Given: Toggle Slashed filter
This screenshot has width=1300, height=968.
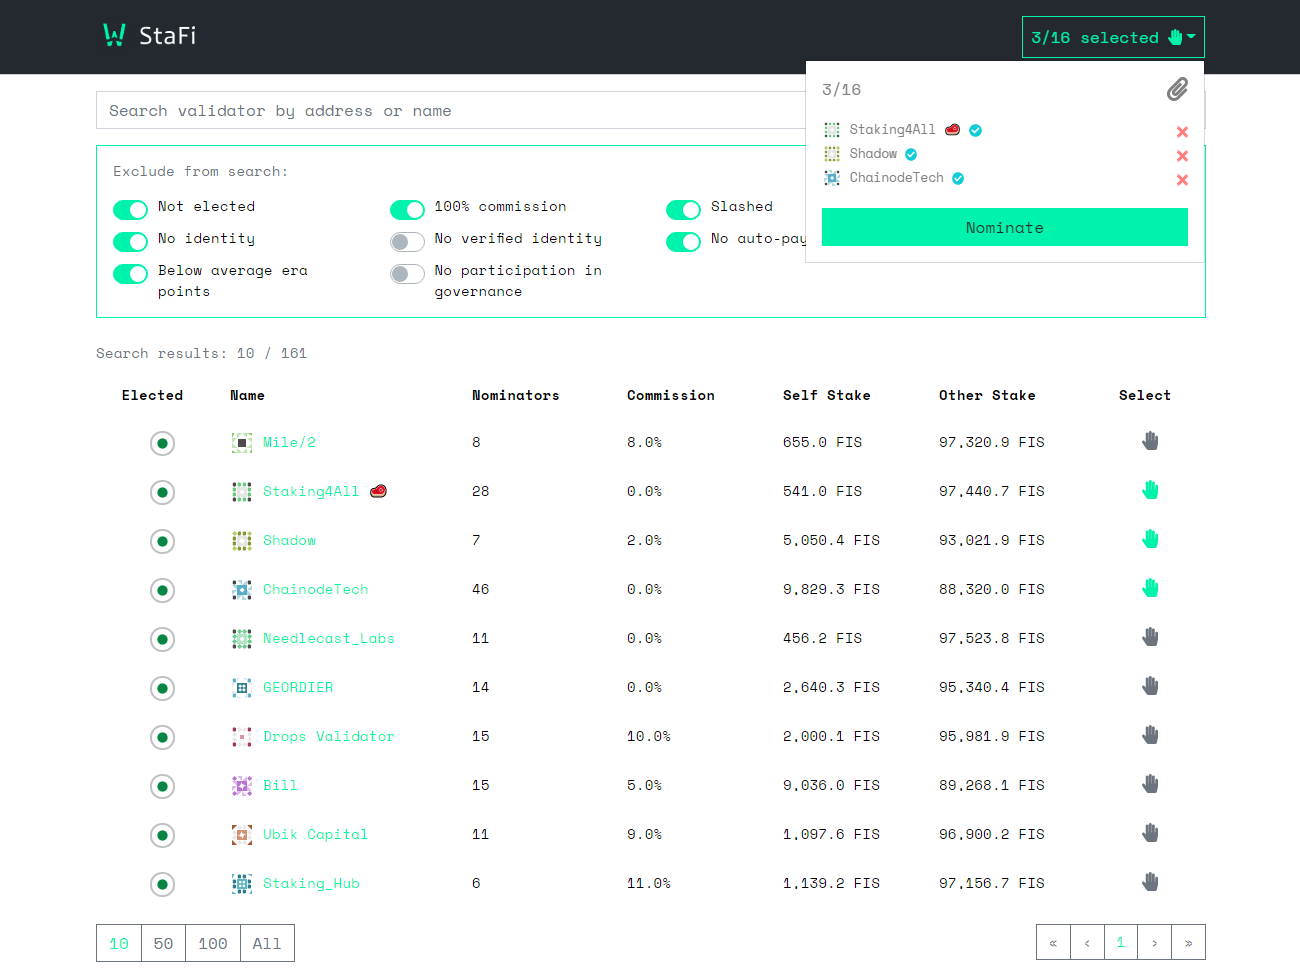Looking at the screenshot, I should pyautogui.click(x=683, y=209).
